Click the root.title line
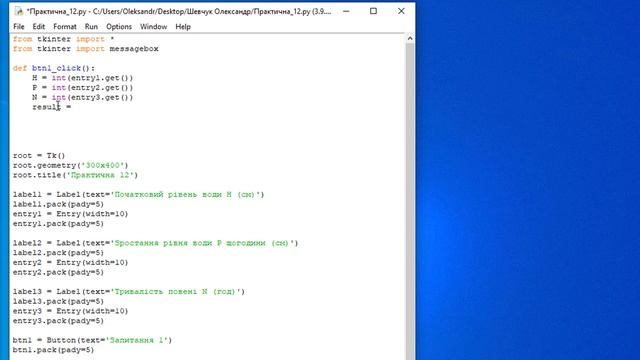The width and height of the screenshot is (640, 360). coord(76,175)
